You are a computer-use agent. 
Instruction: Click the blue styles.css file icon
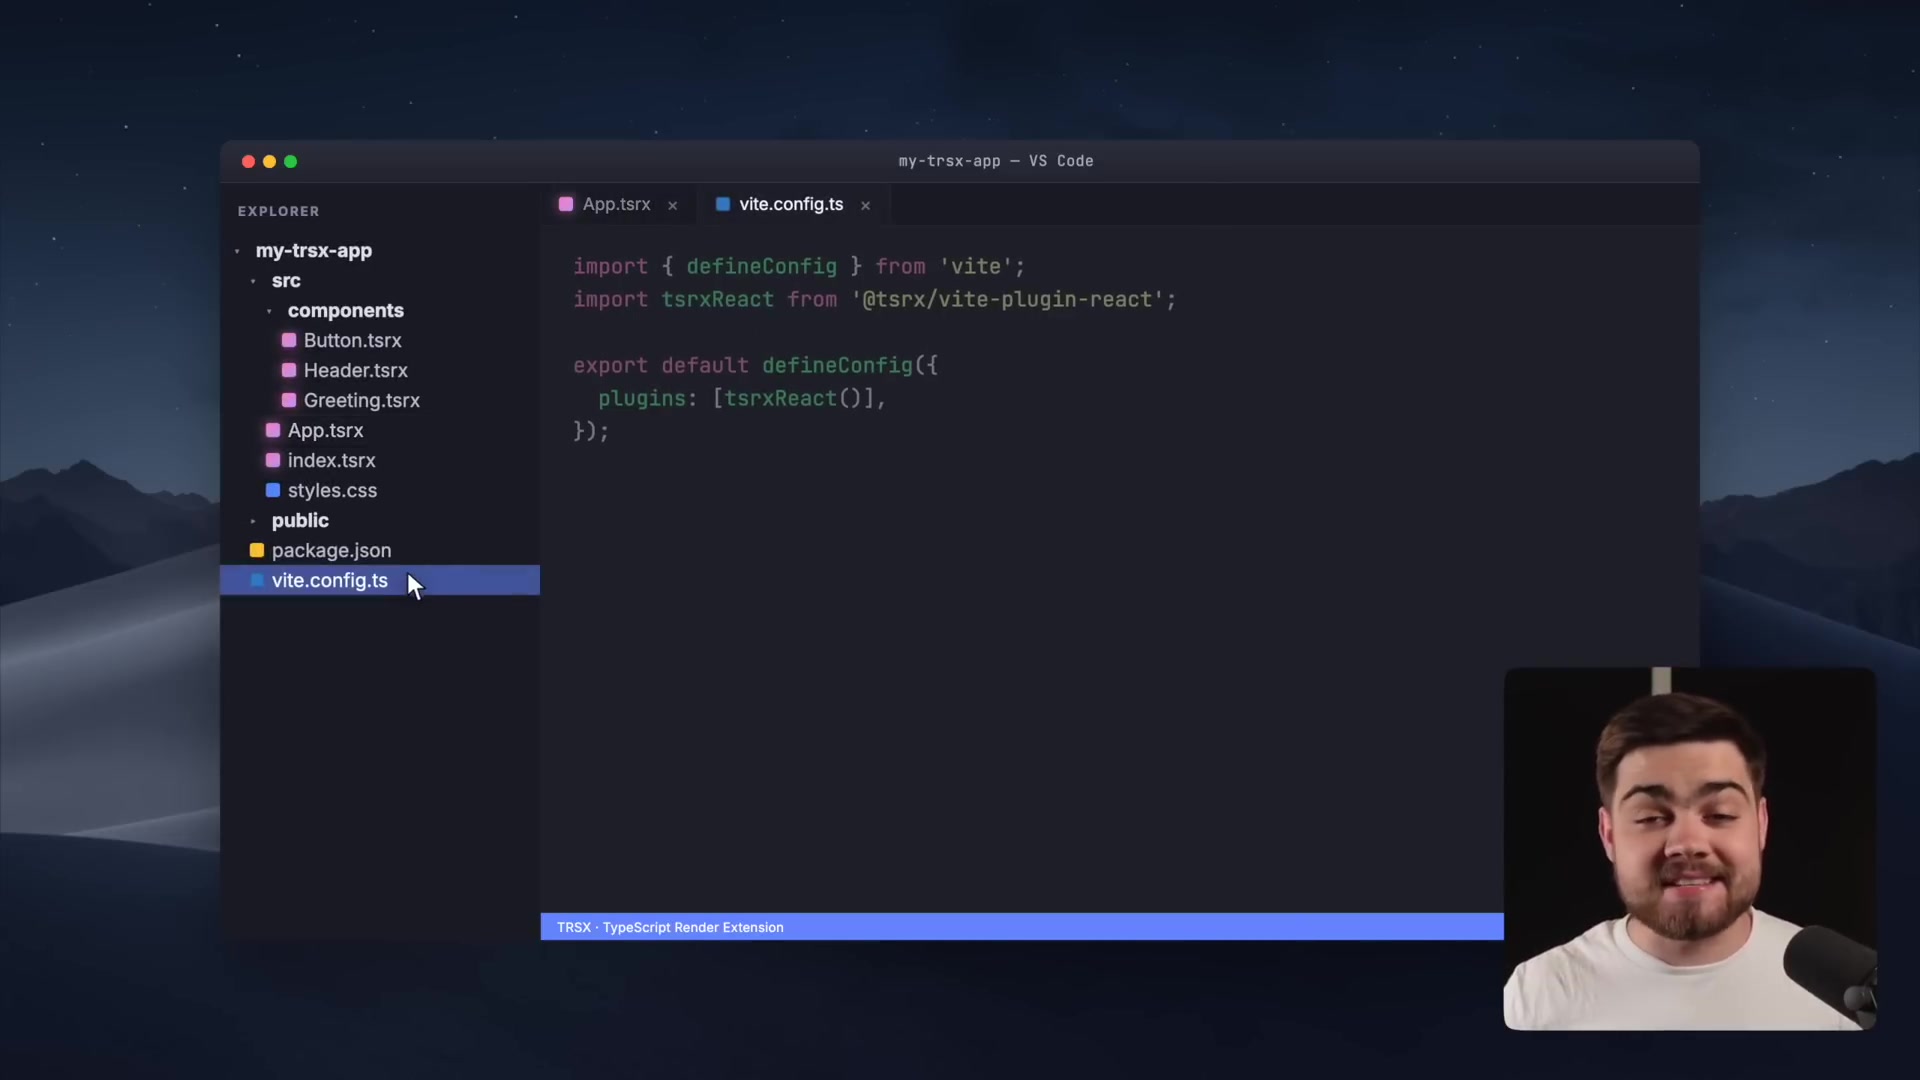(x=273, y=490)
